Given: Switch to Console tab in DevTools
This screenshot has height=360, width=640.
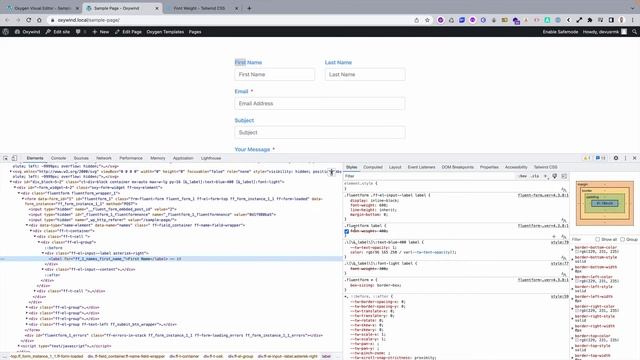Looking at the screenshot, I should [58, 158].
